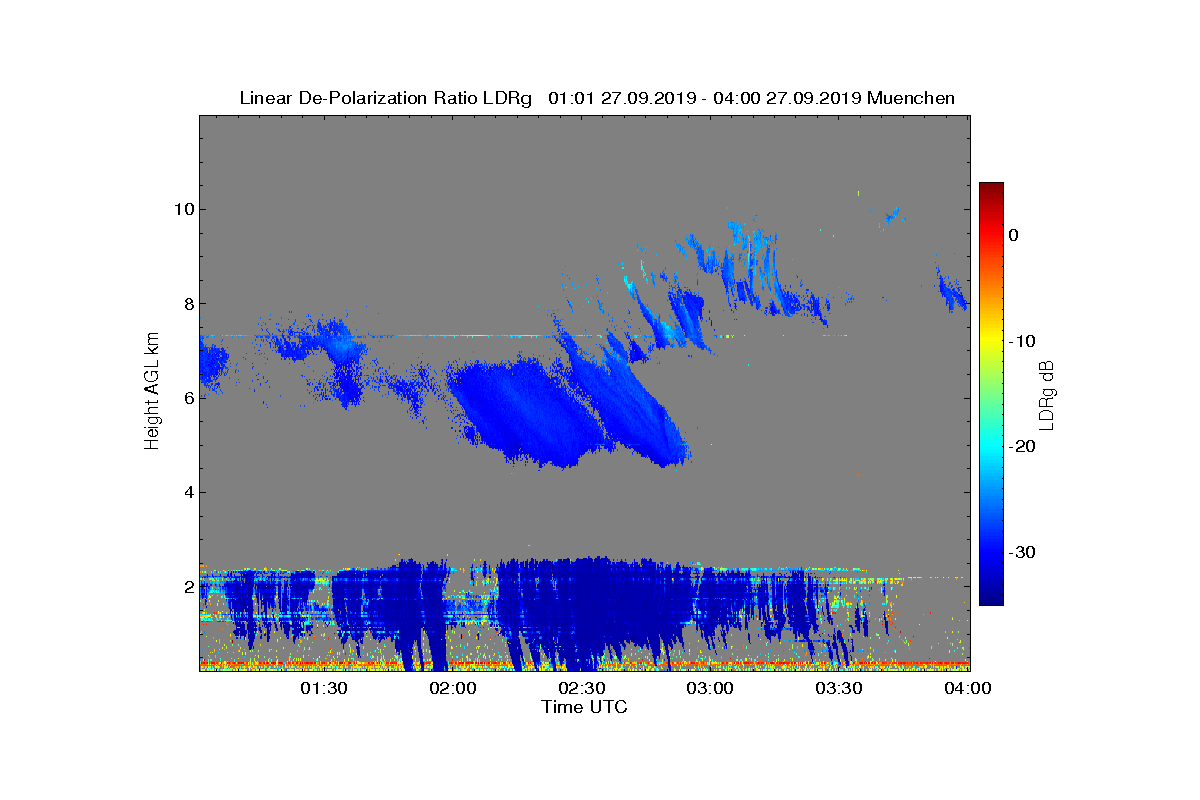Click the dark blue bottom of the colorbar
The width and height of the screenshot is (1200, 800).
991,595
